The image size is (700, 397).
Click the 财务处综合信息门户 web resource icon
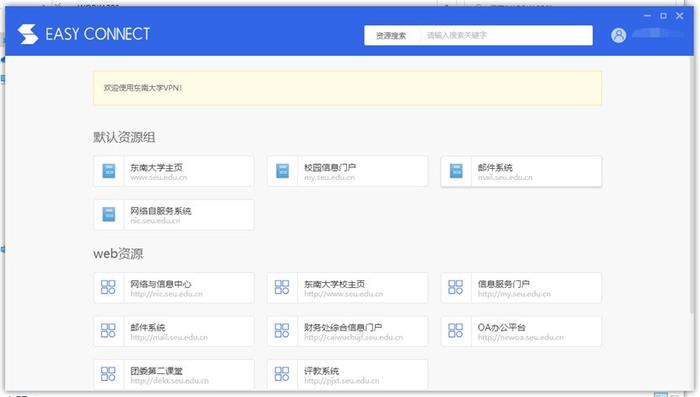(282, 330)
